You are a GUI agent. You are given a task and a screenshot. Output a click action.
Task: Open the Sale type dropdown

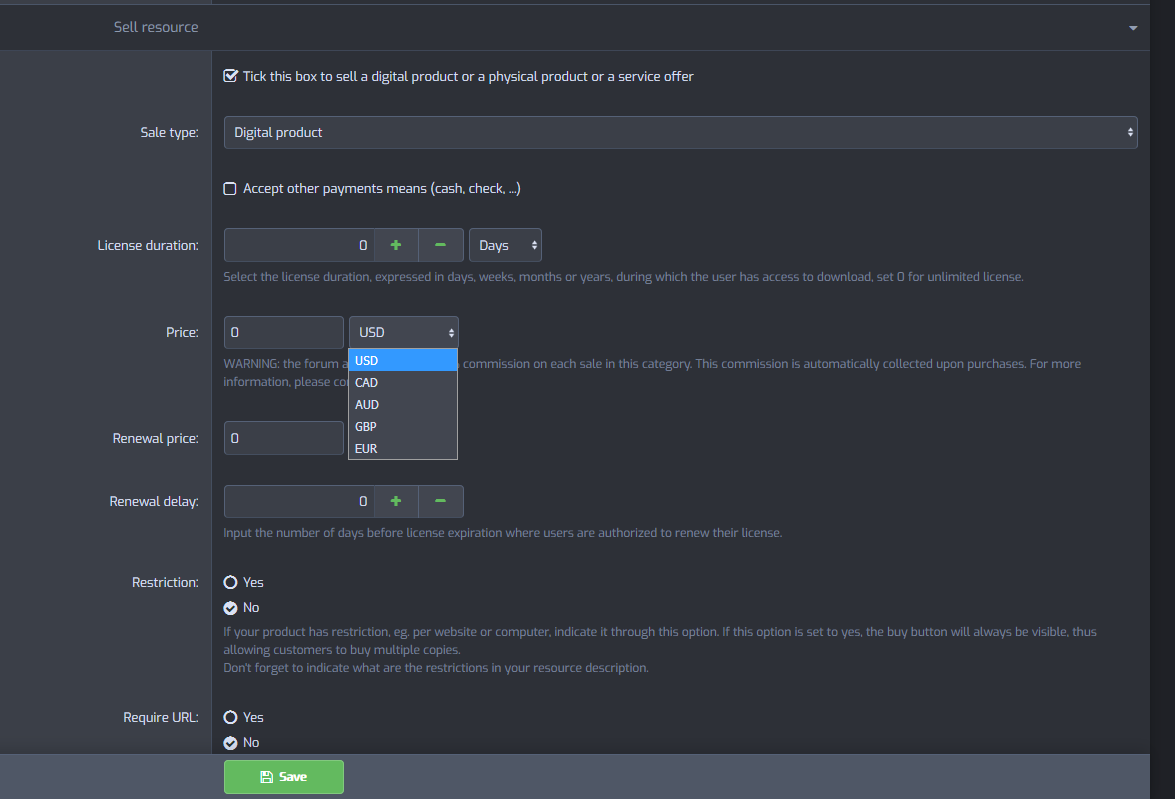tap(680, 132)
